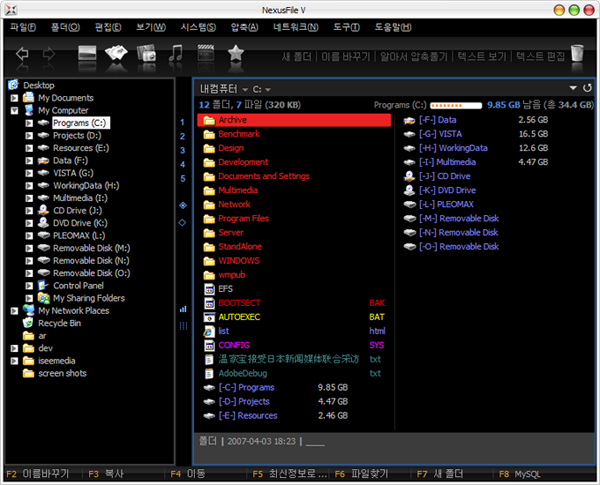Open the music note toolbar icon
The height and width of the screenshot is (485, 600).
[176, 53]
